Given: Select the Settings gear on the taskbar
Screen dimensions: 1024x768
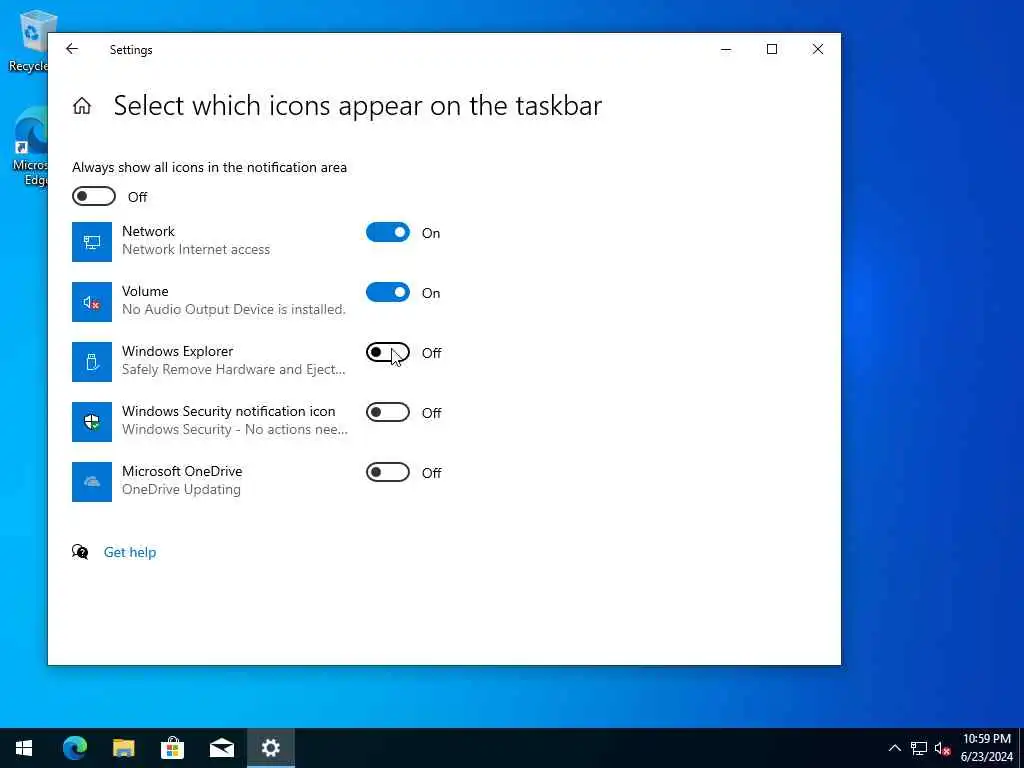Looking at the screenshot, I should pyautogui.click(x=270, y=748).
